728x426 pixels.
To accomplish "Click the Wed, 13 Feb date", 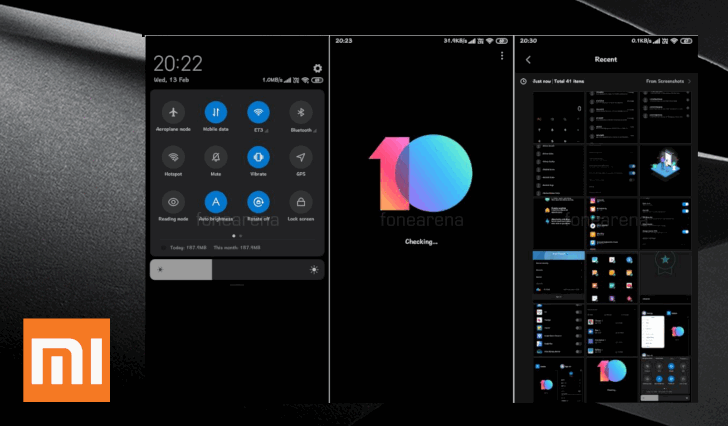I will 171,80.
